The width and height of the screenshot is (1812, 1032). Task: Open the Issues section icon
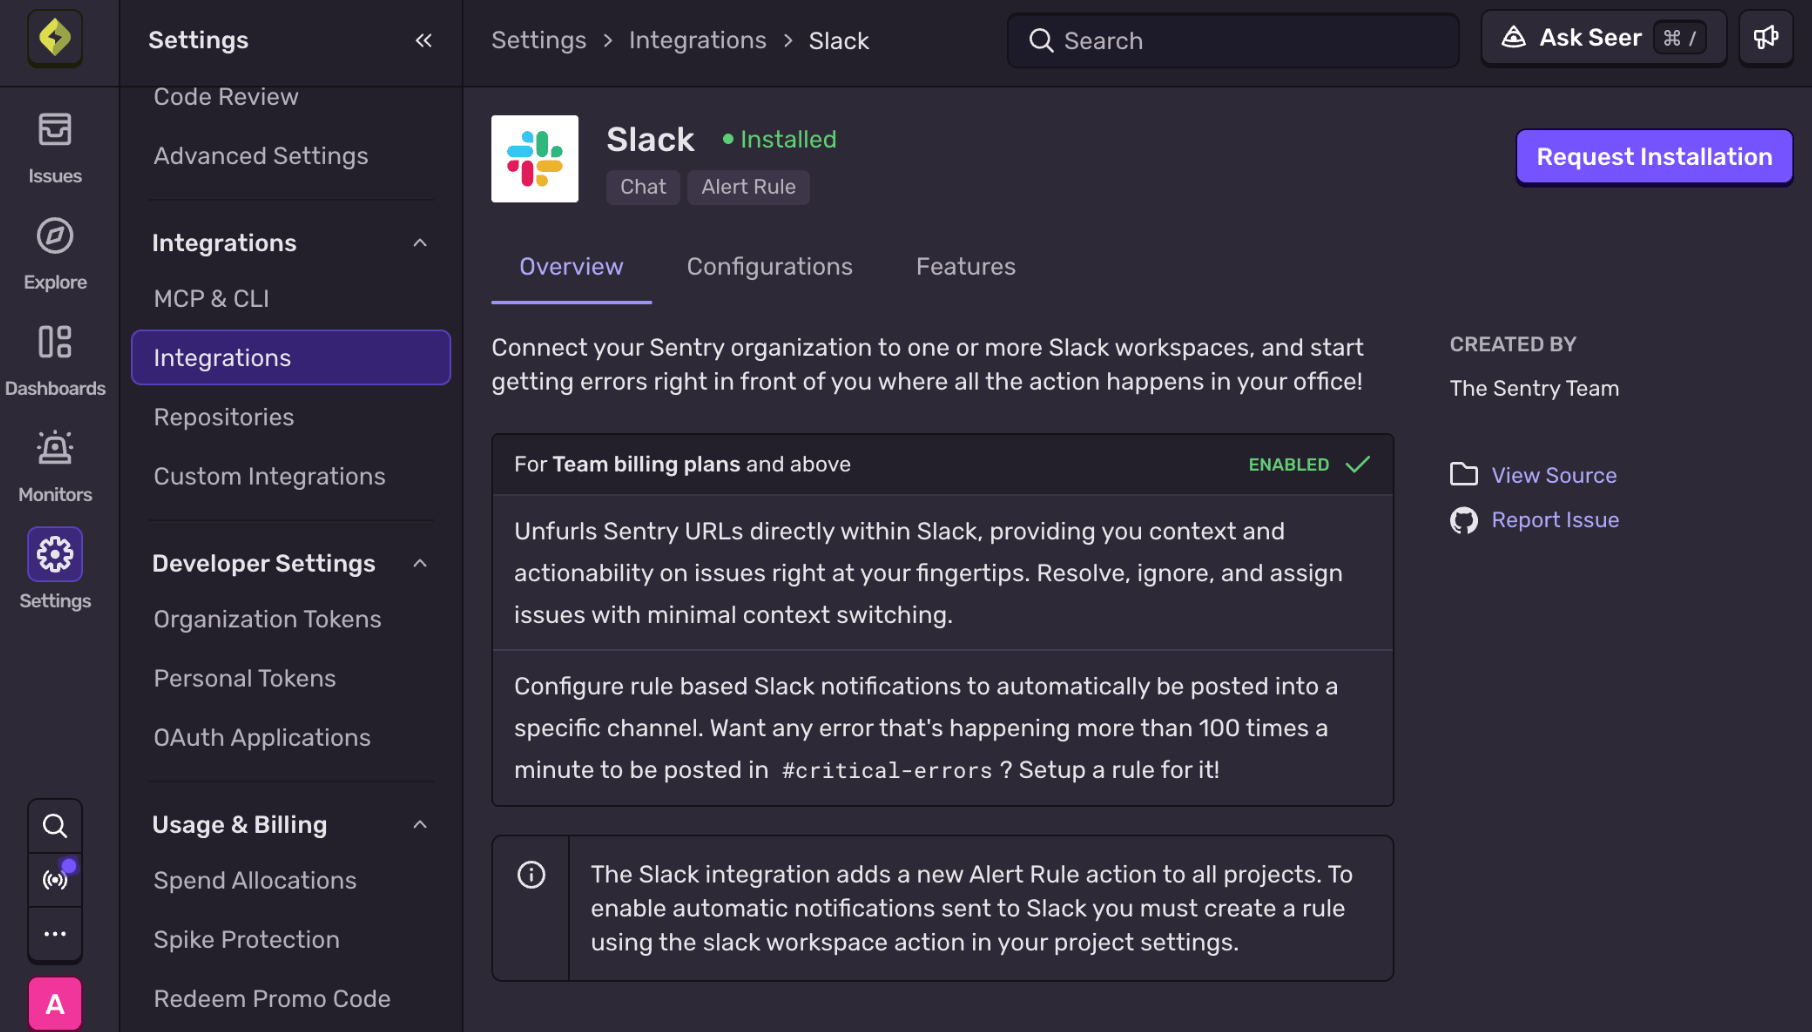pyautogui.click(x=55, y=130)
